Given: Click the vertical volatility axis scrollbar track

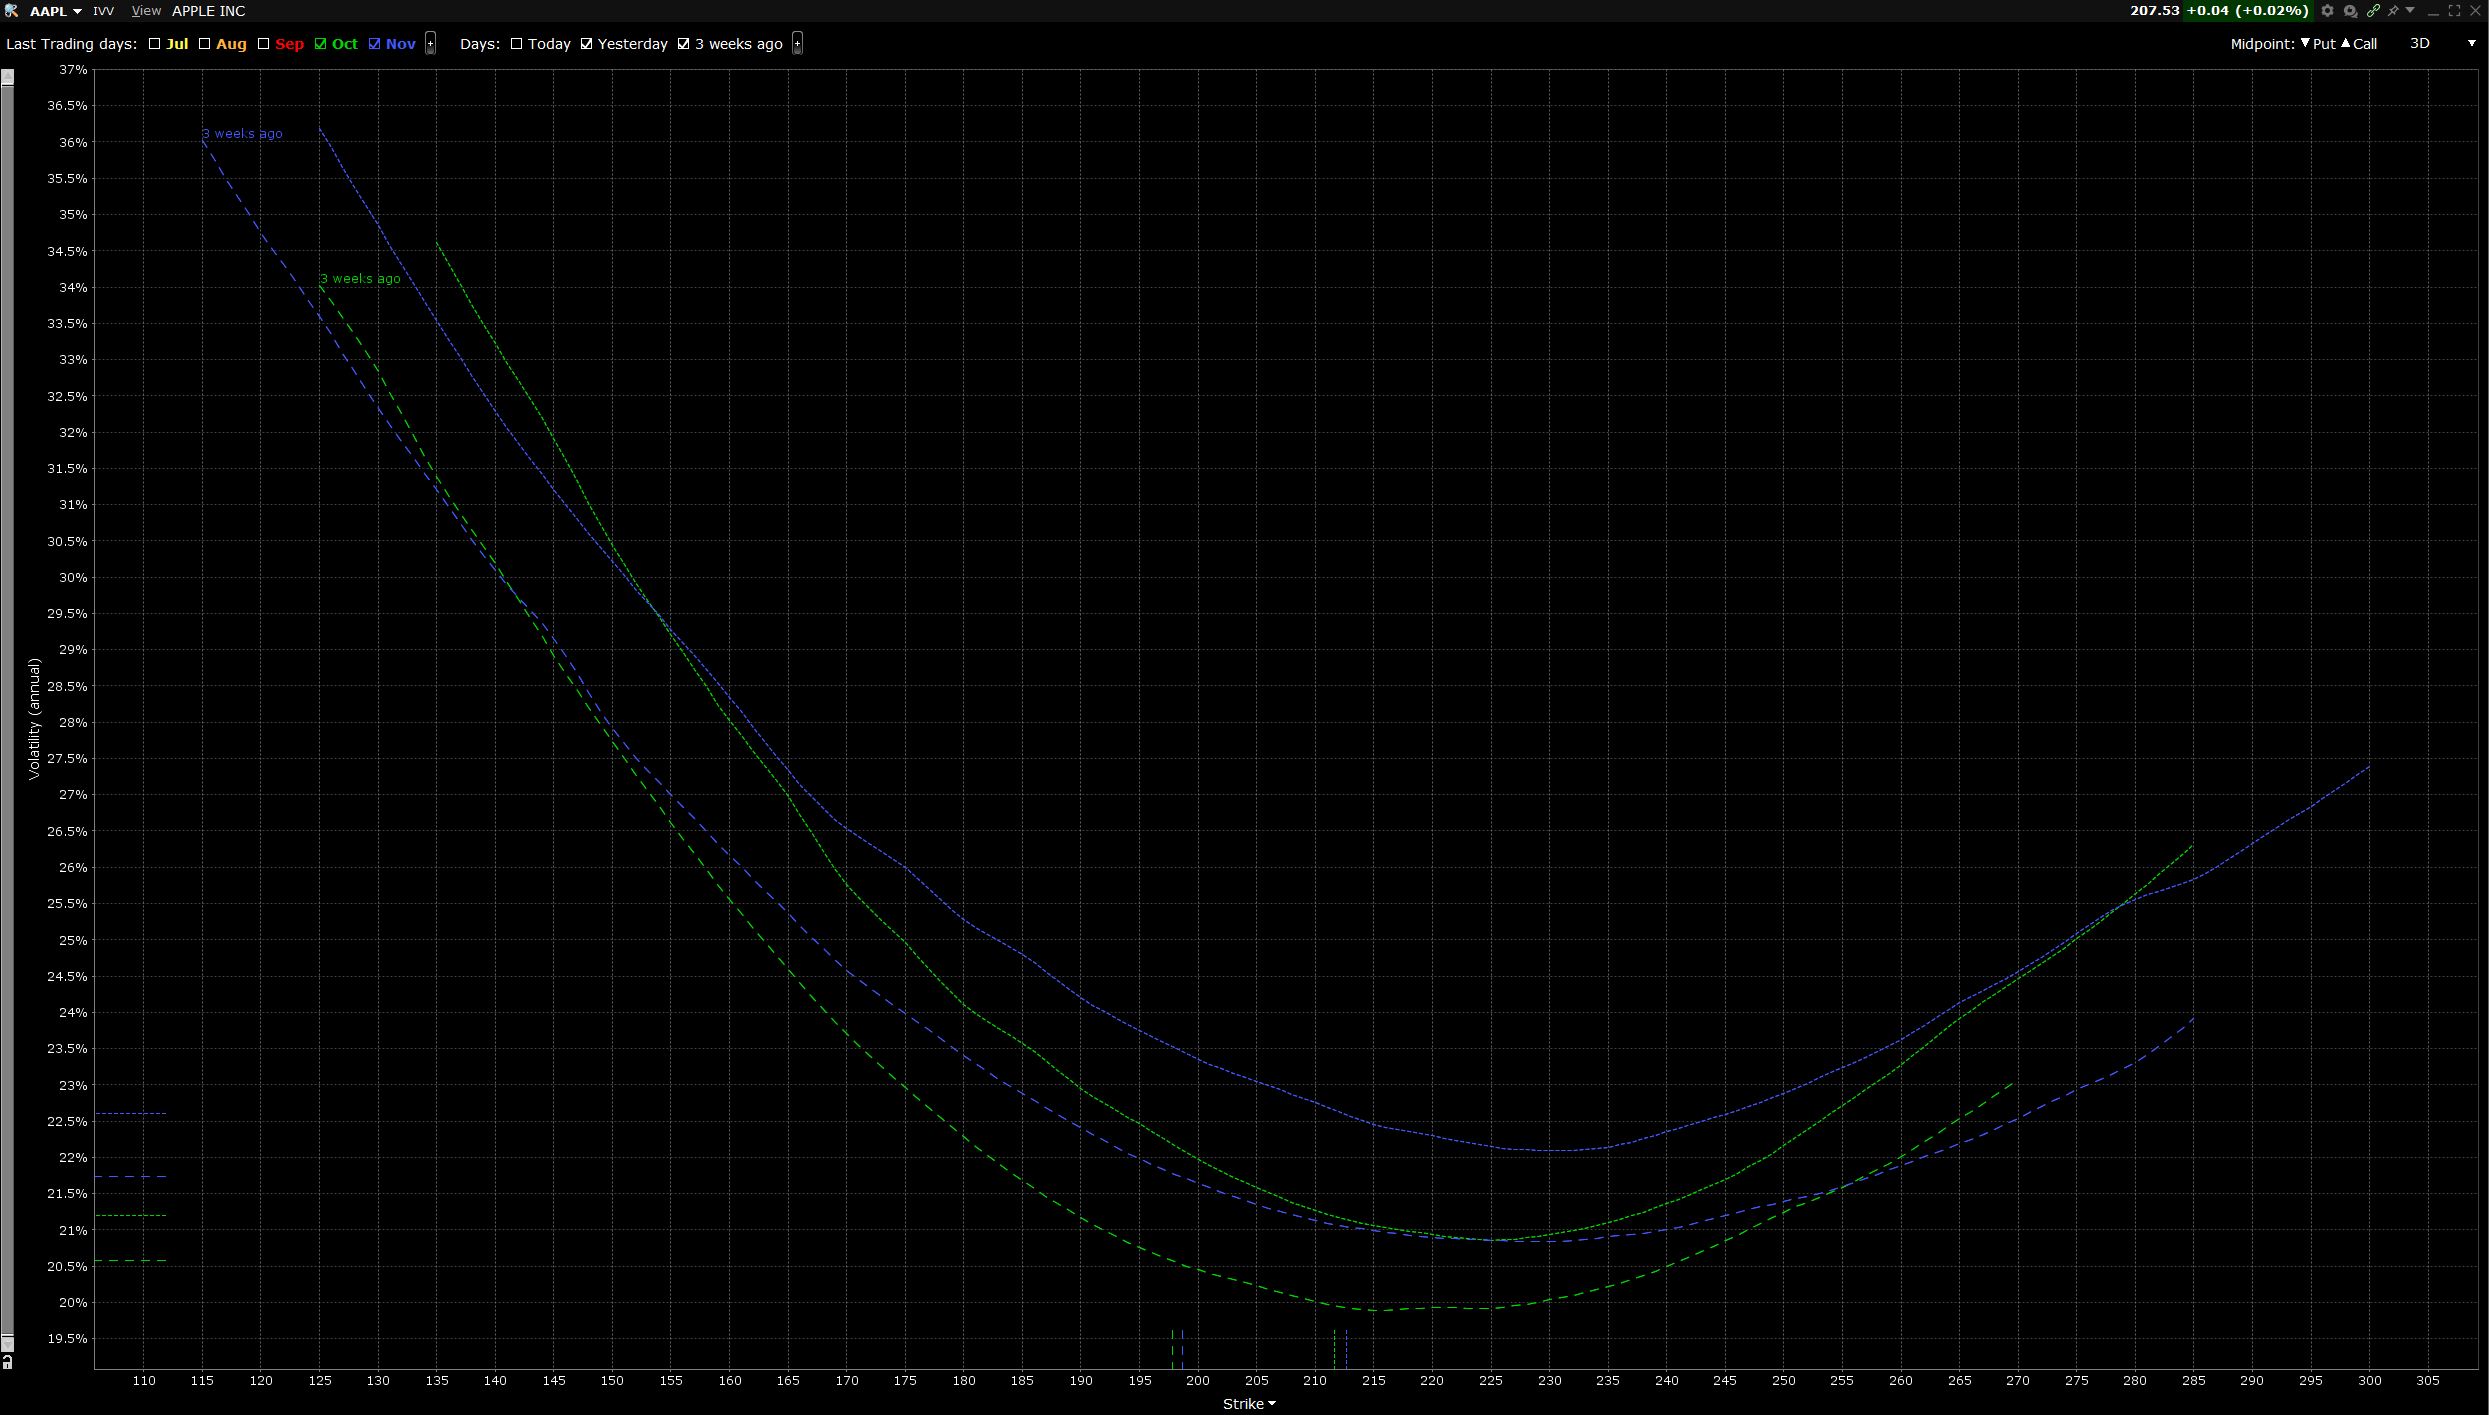Looking at the screenshot, I should pyautogui.click(x=7, y=710).
